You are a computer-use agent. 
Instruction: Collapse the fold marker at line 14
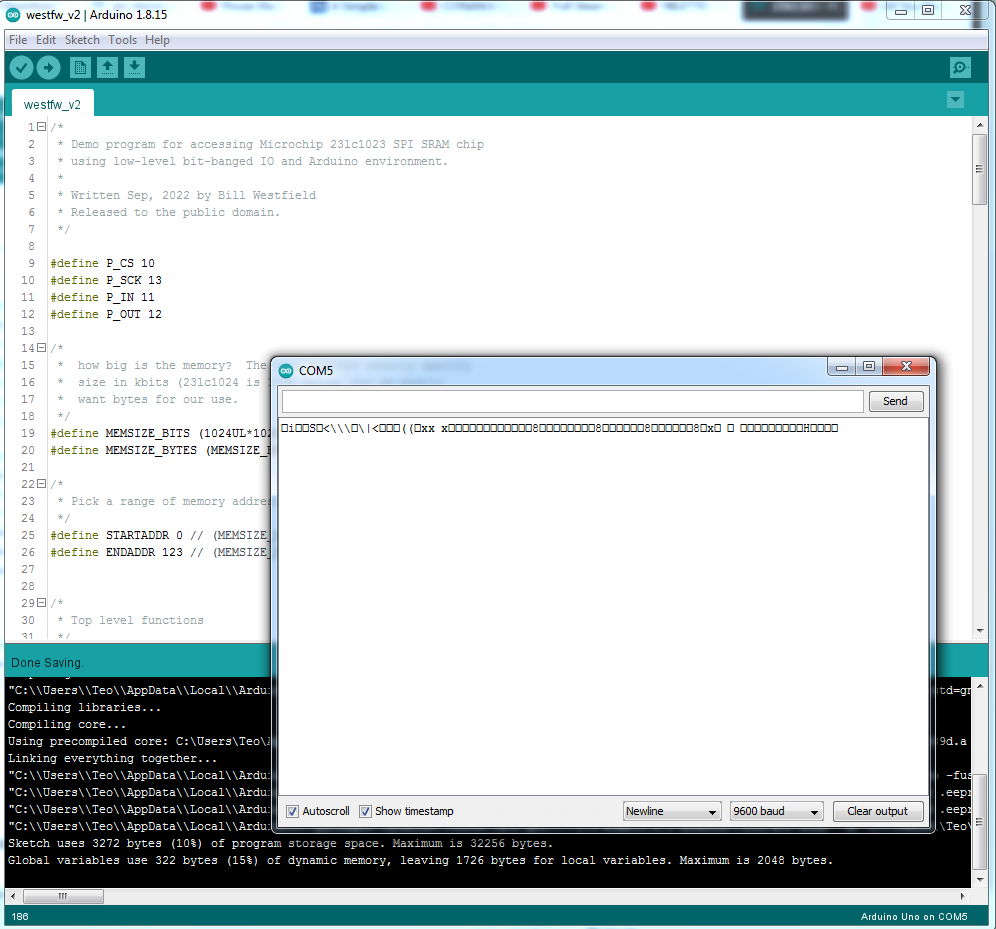40,348
